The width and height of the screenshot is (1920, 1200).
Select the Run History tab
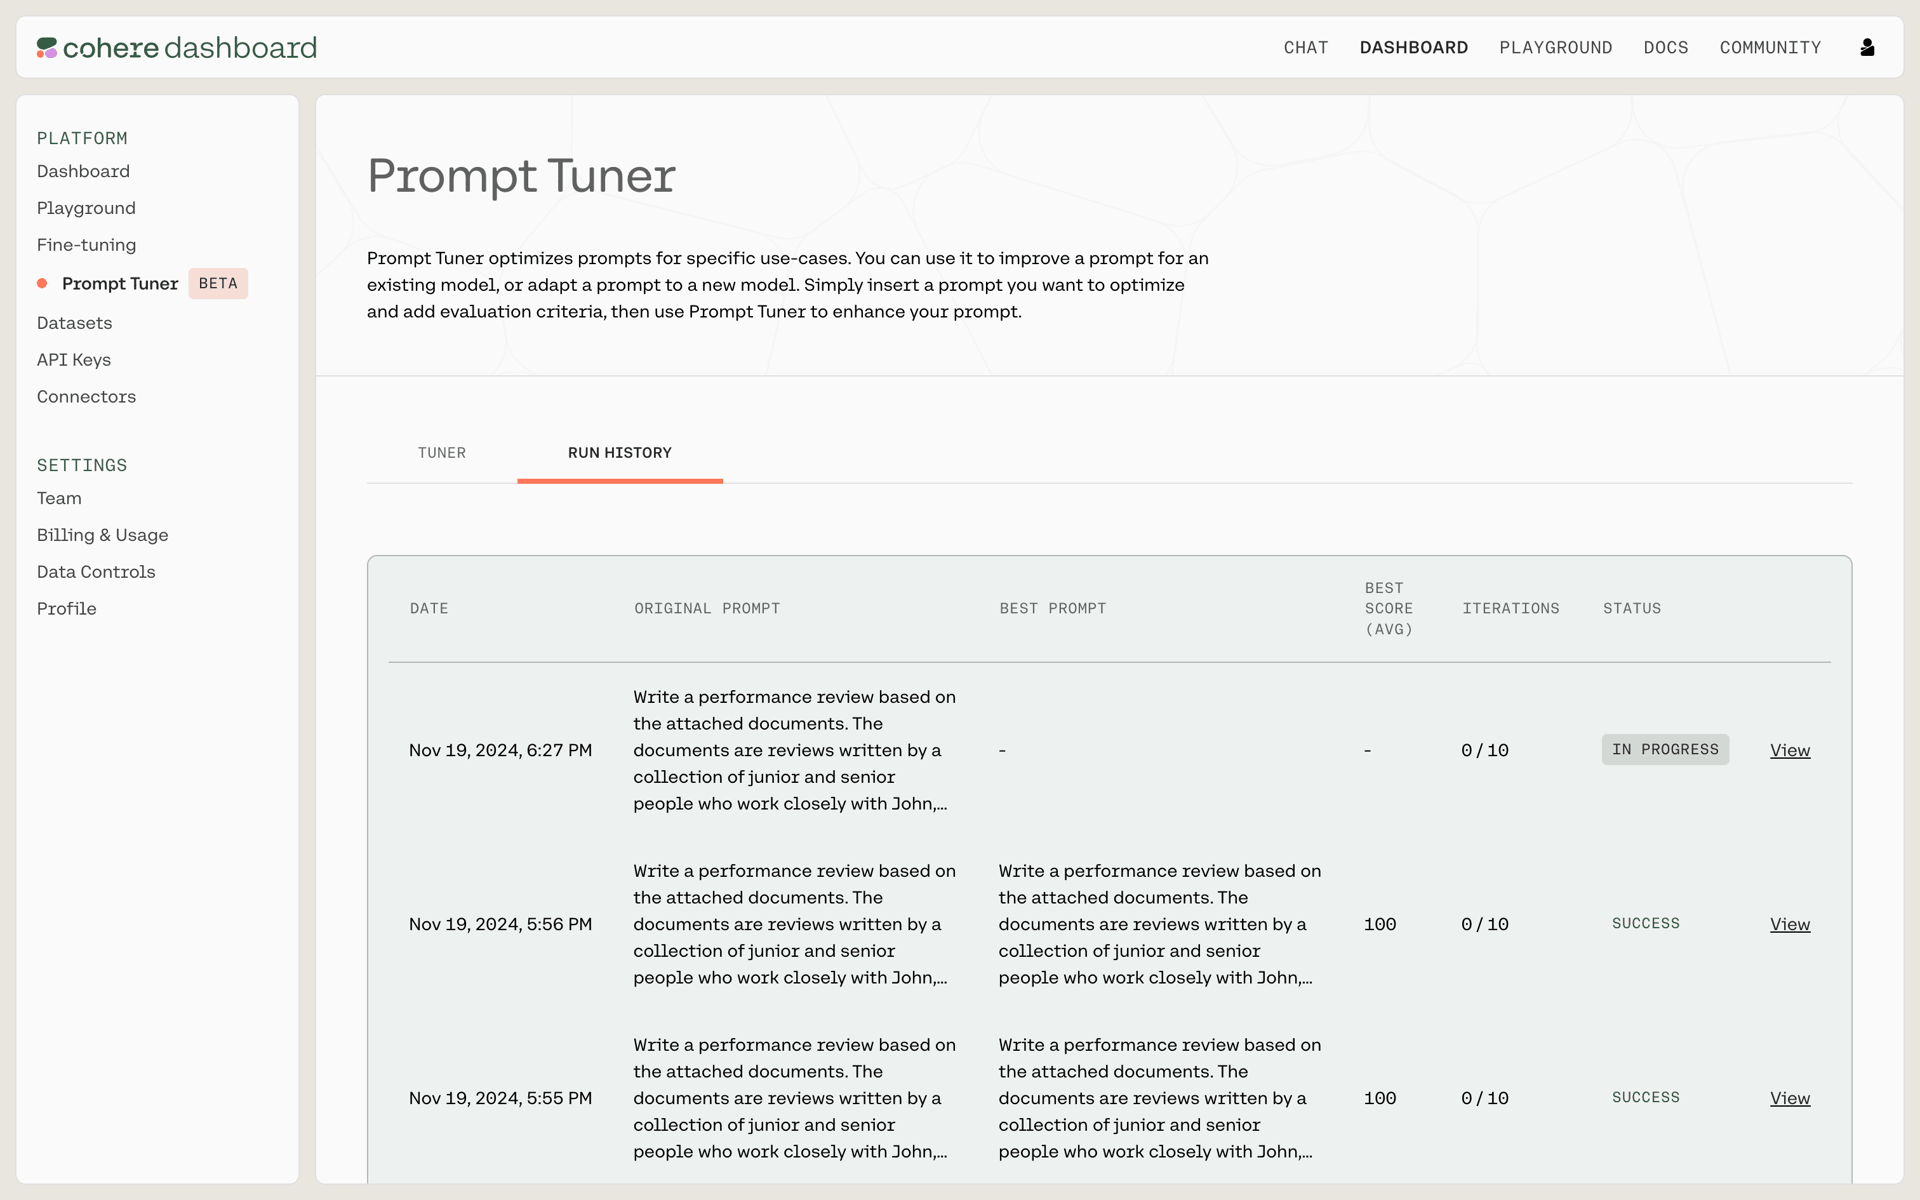click(620, 453)
